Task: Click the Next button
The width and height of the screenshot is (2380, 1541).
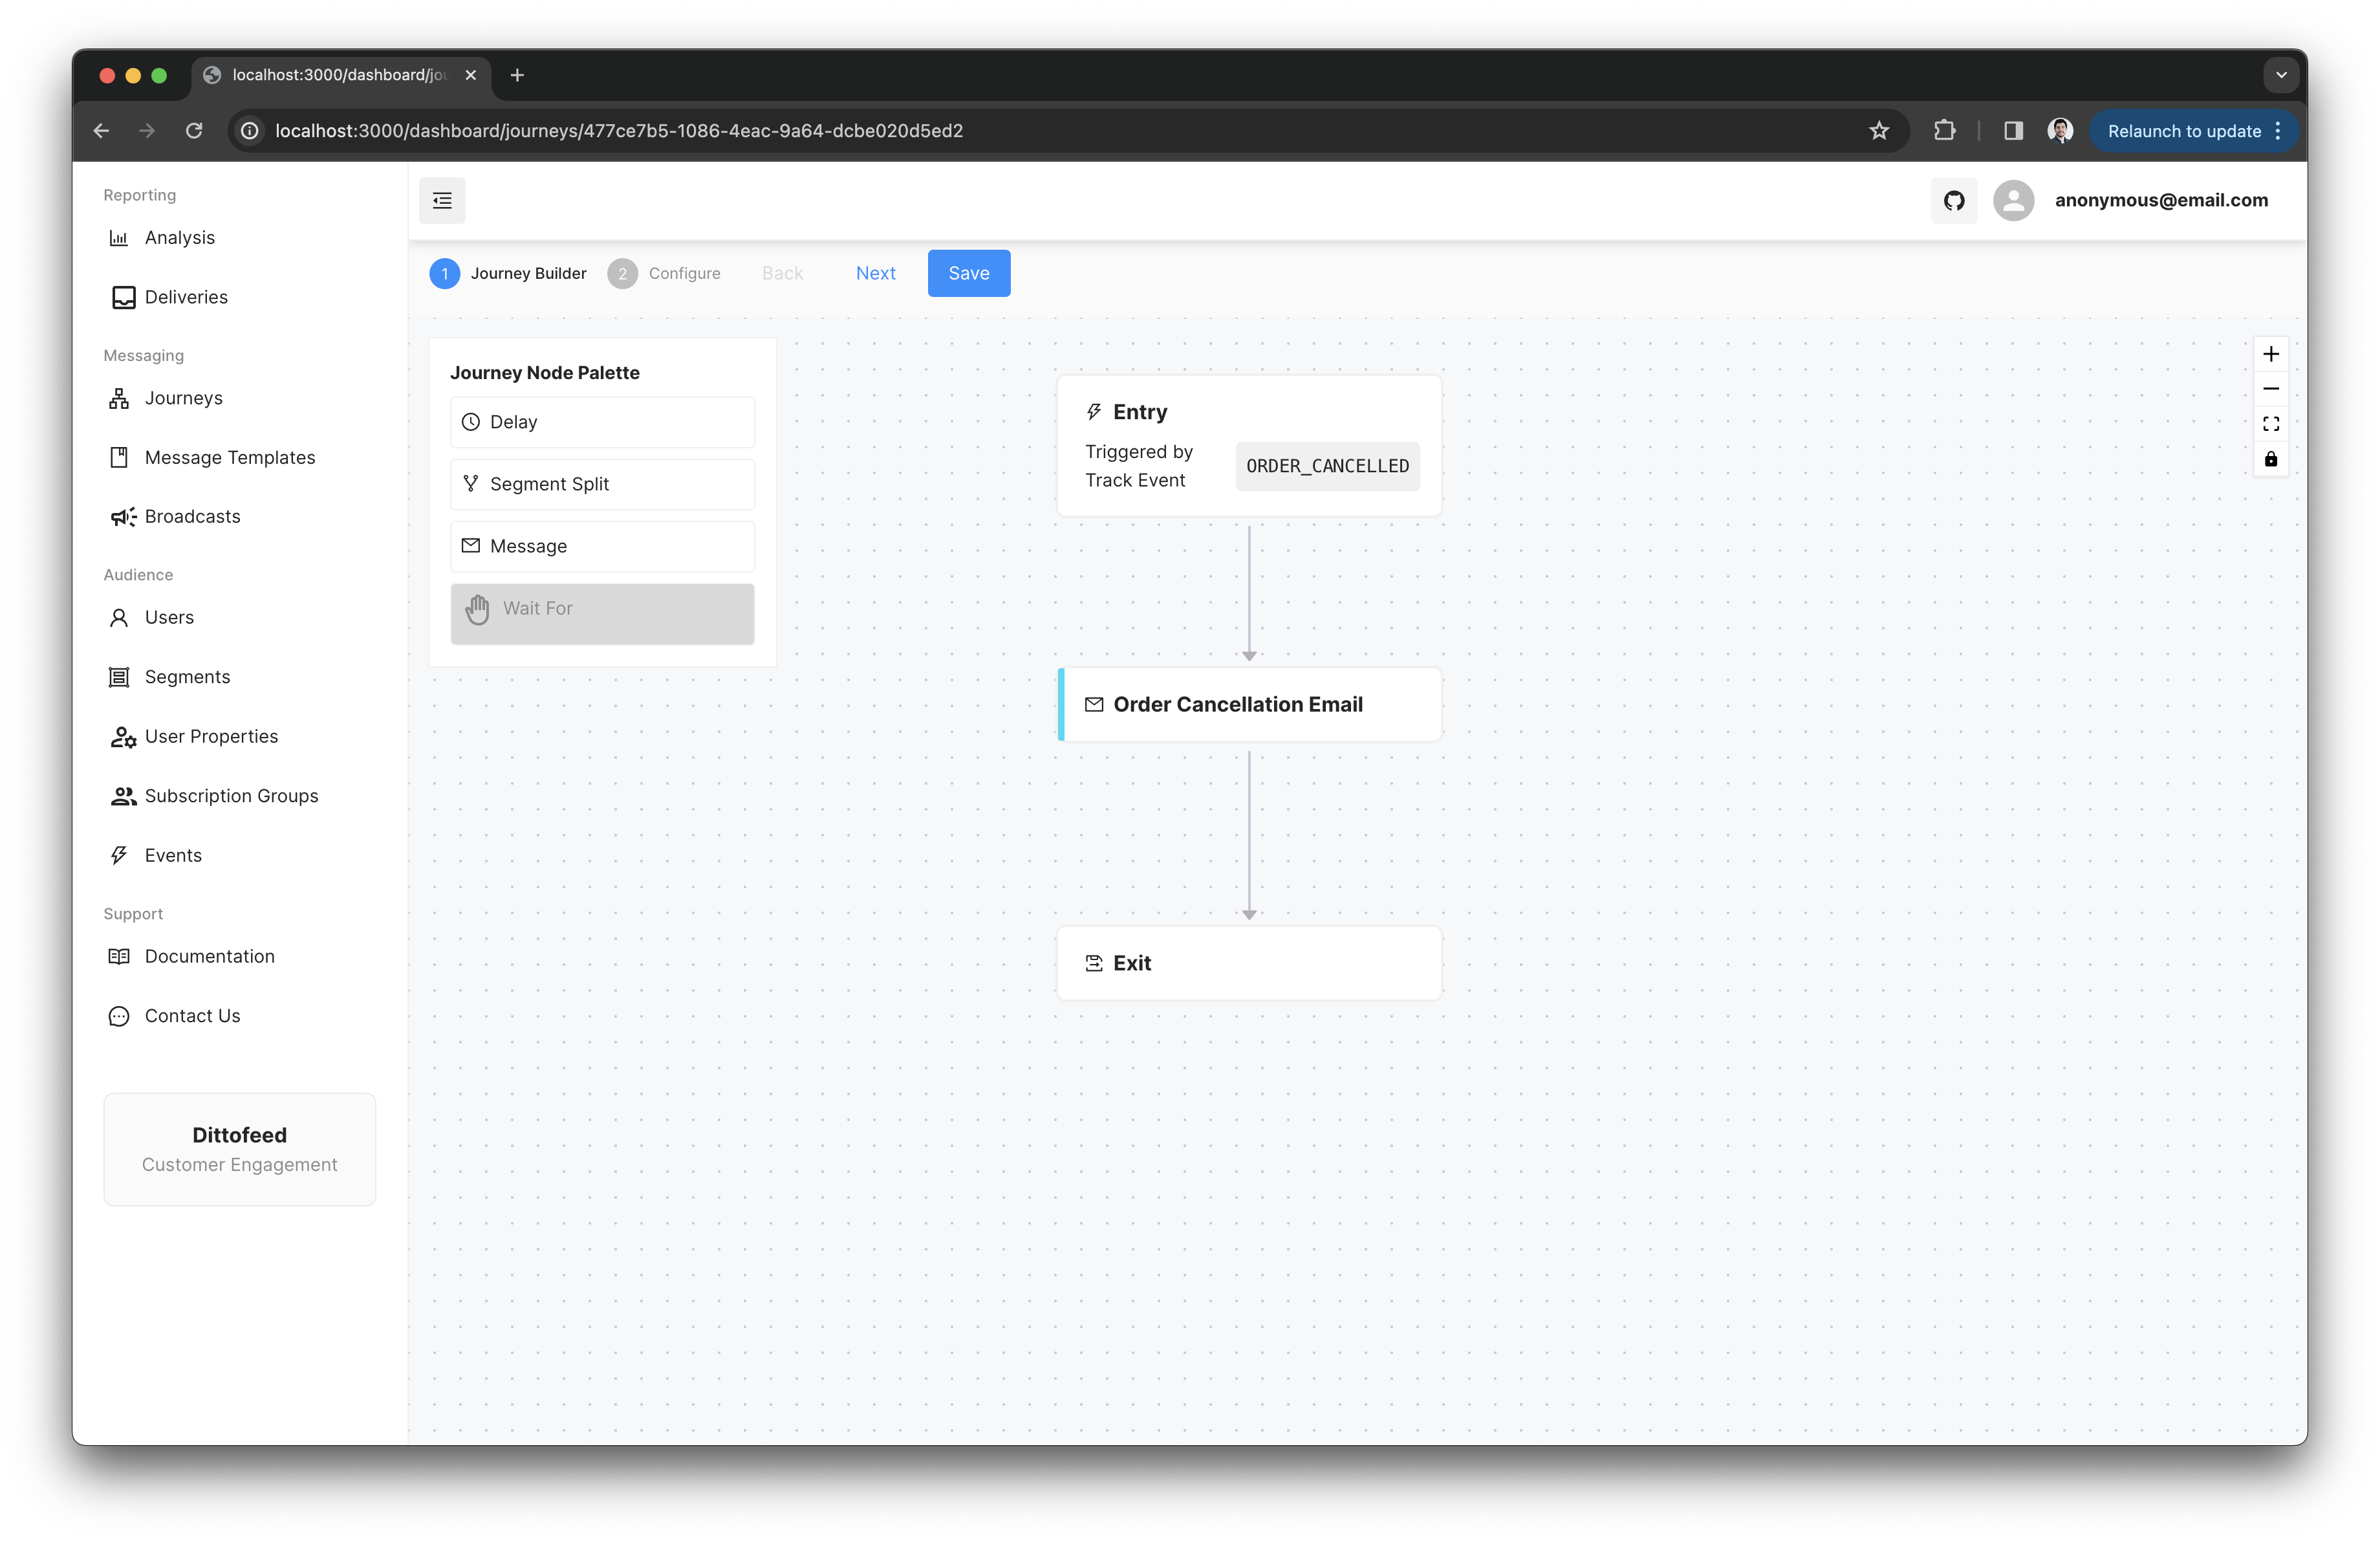Action: click(875, 273)
